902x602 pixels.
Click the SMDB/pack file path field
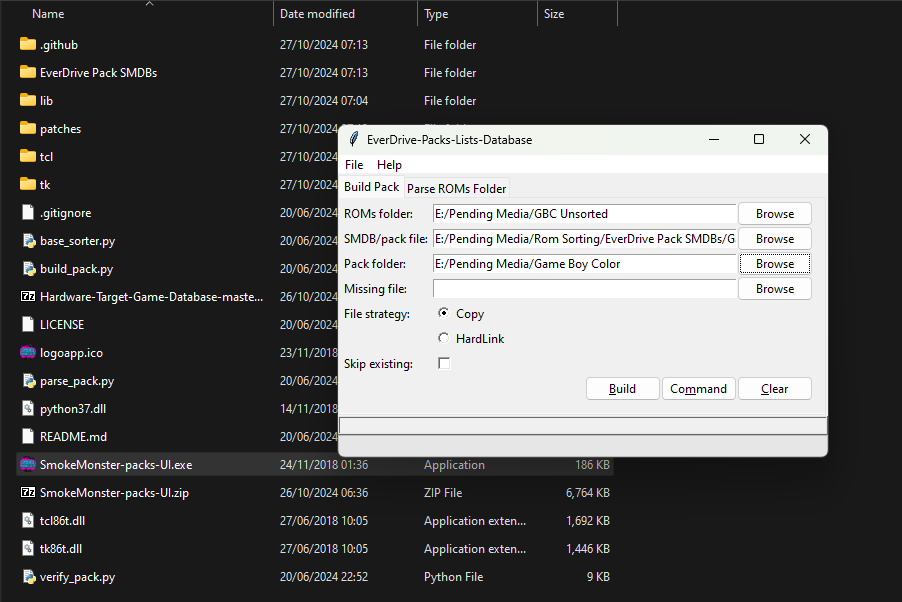(584, 239)
